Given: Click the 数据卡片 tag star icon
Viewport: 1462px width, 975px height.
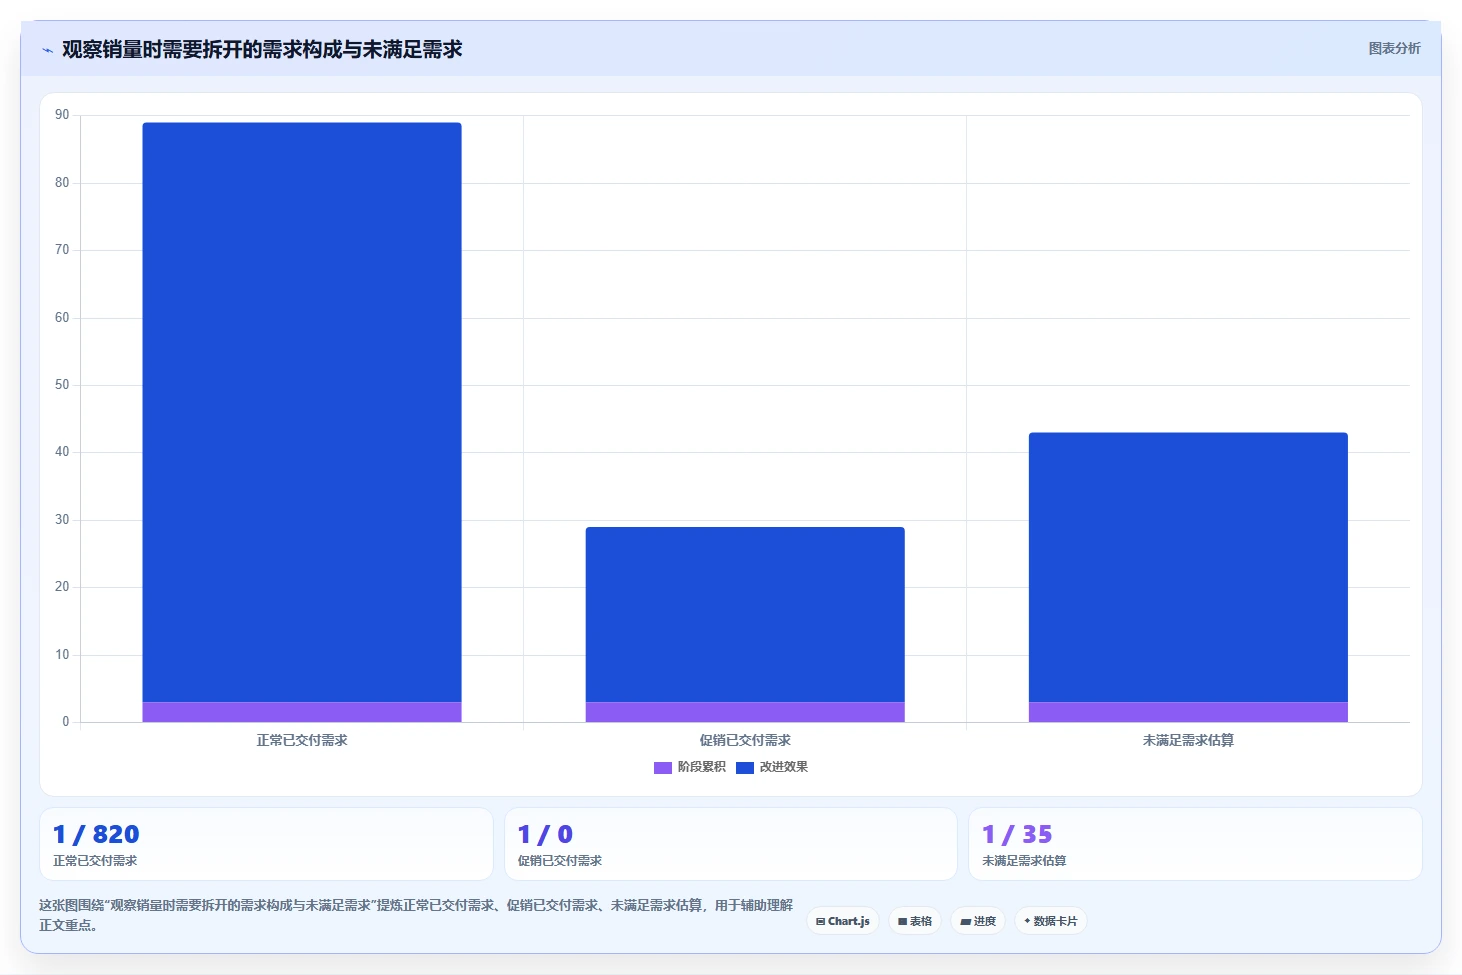Looking at the screenshot, I should click(1027, 921).
